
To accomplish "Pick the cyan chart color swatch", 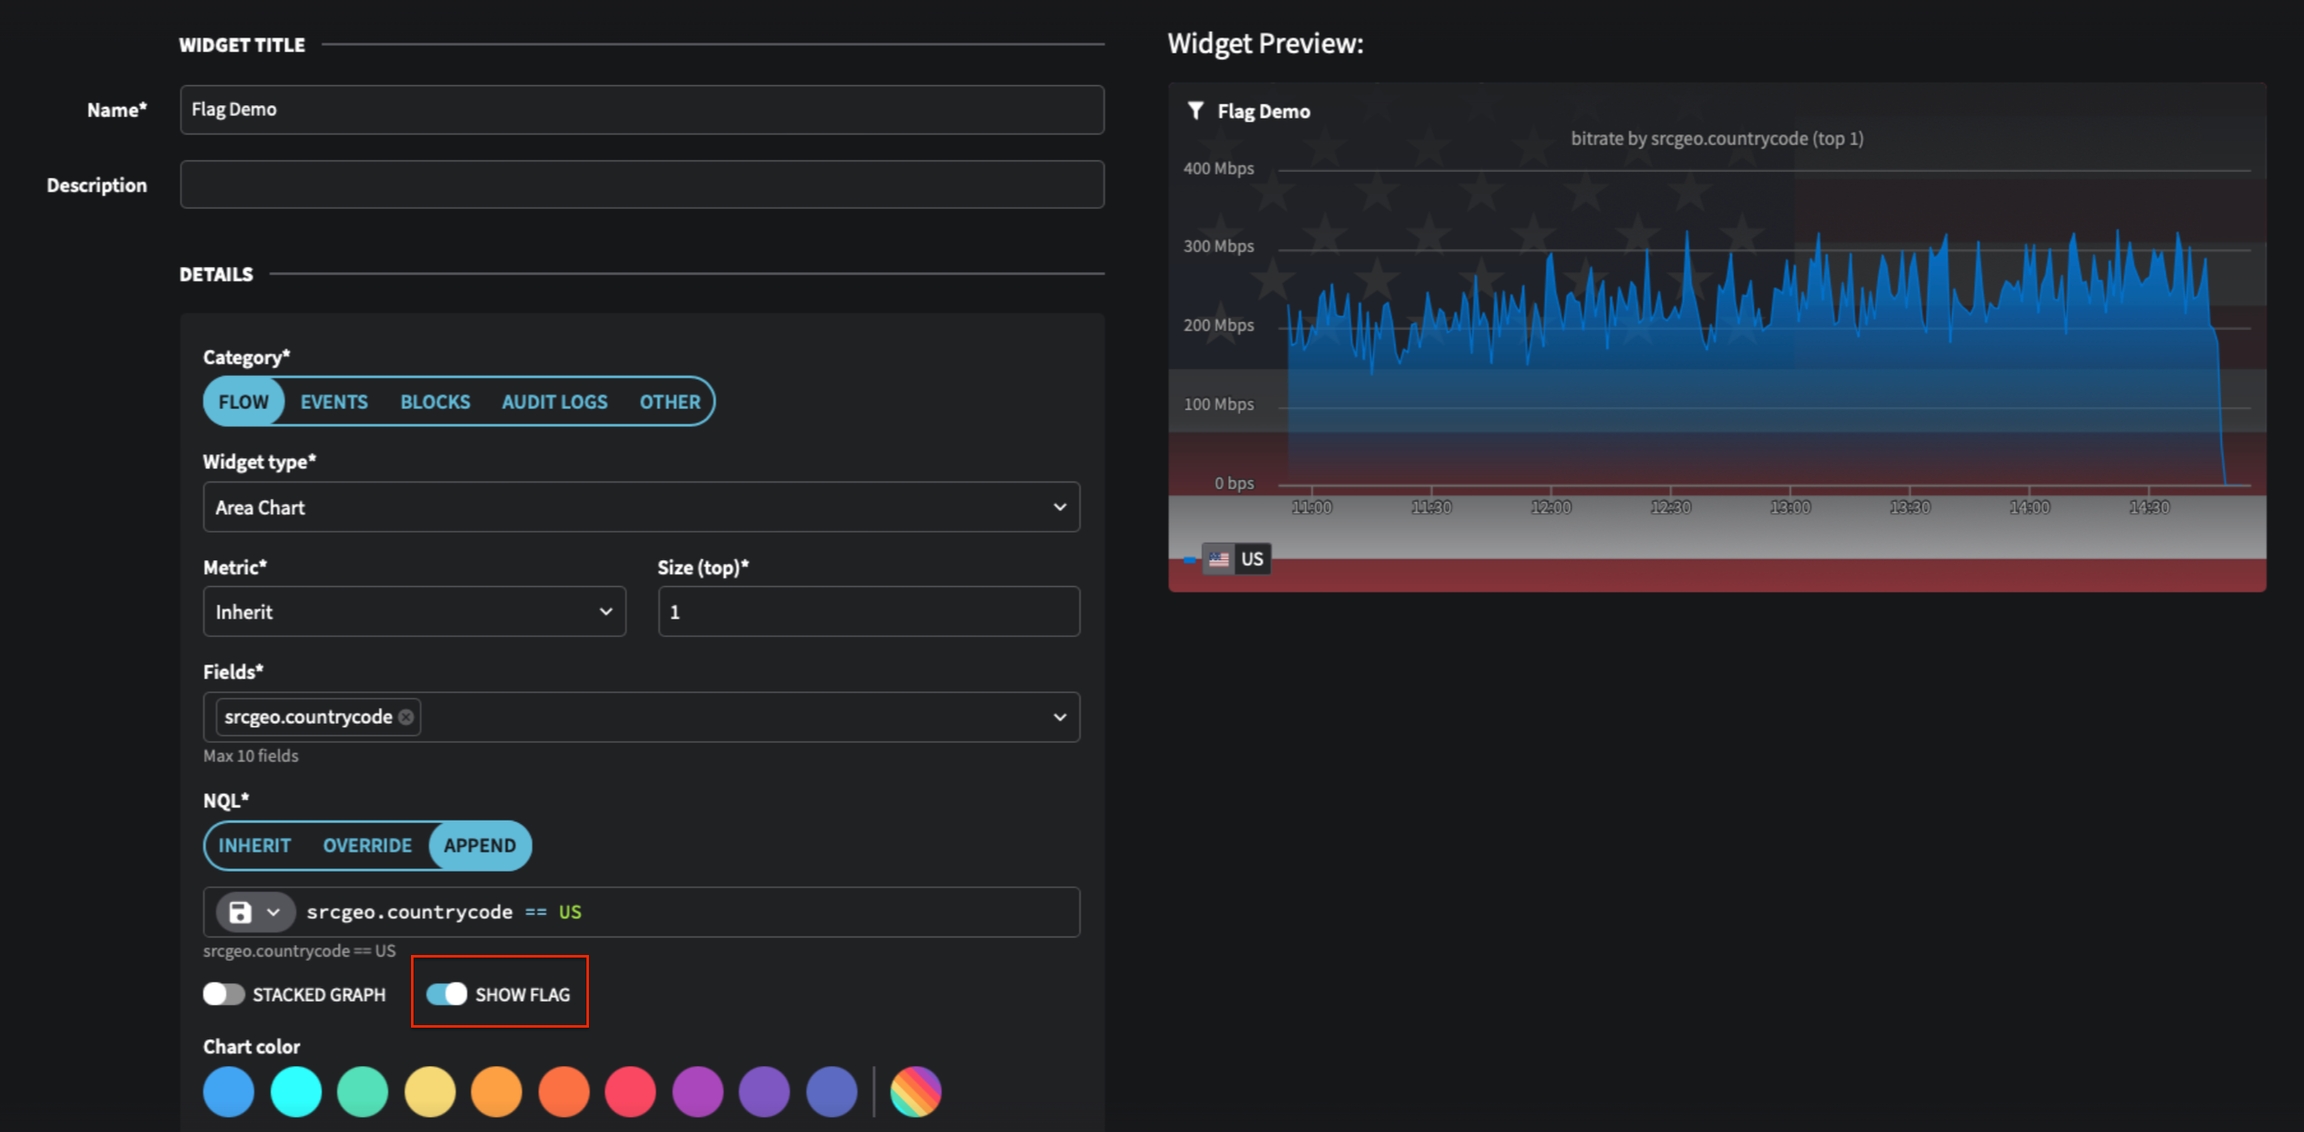I will [x=296, y=1091].
